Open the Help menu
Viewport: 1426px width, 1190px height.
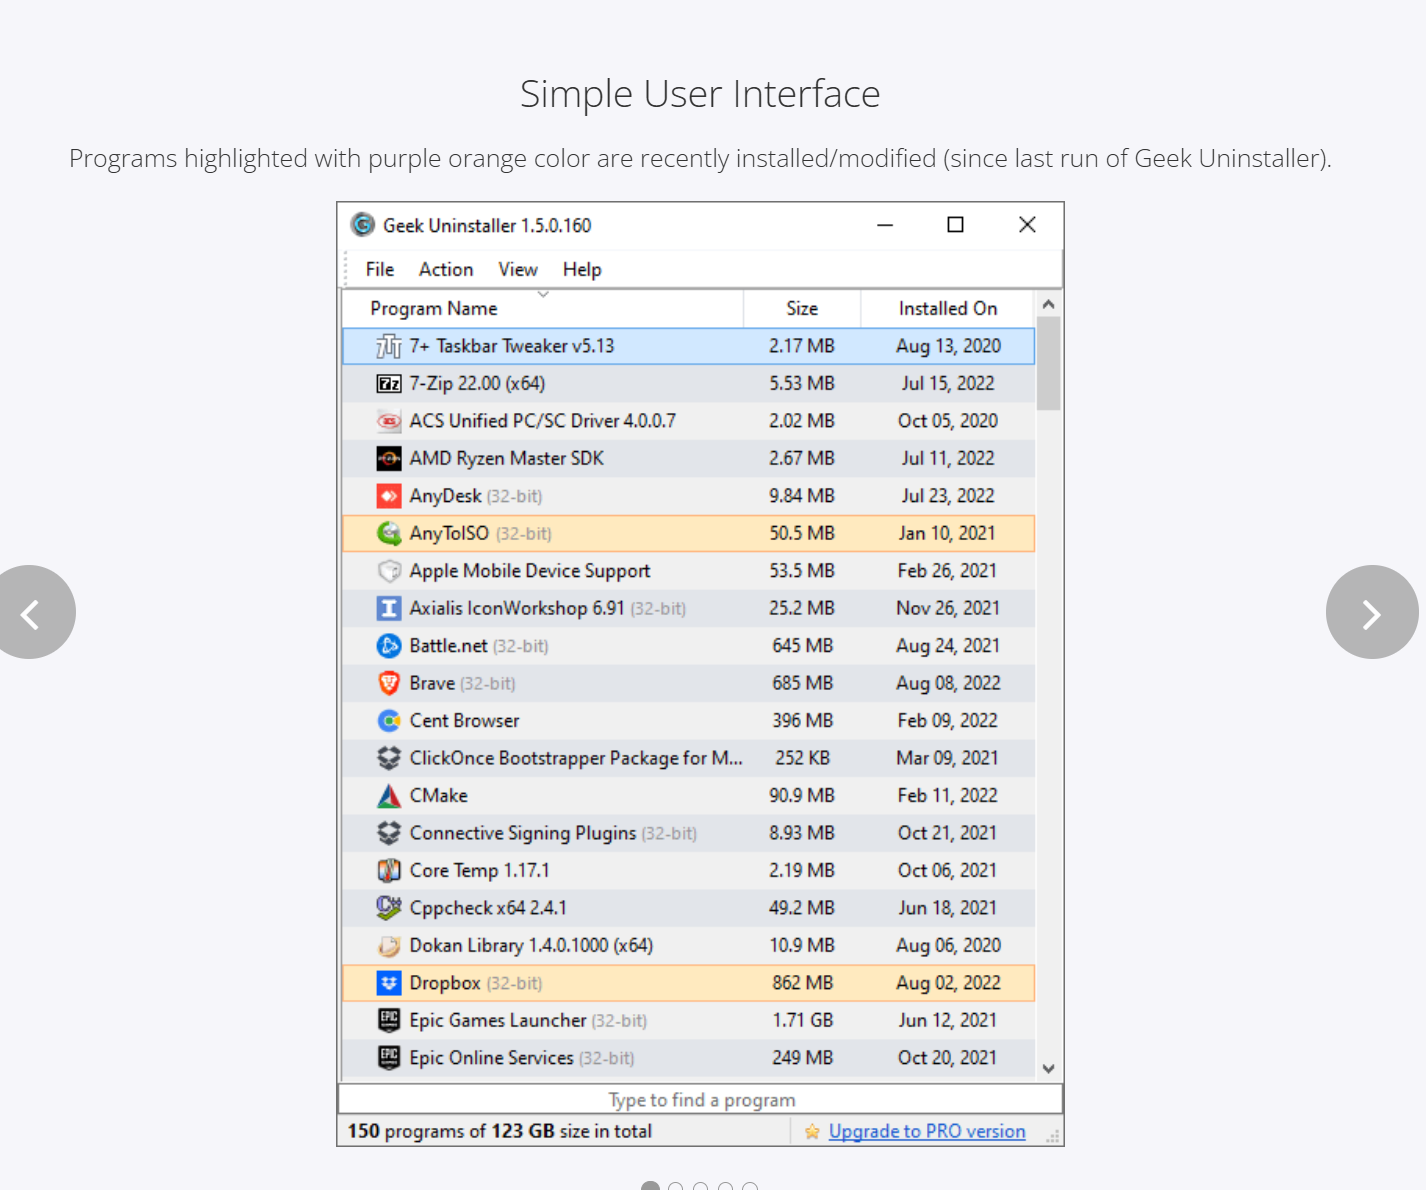(x=582, y=270)
